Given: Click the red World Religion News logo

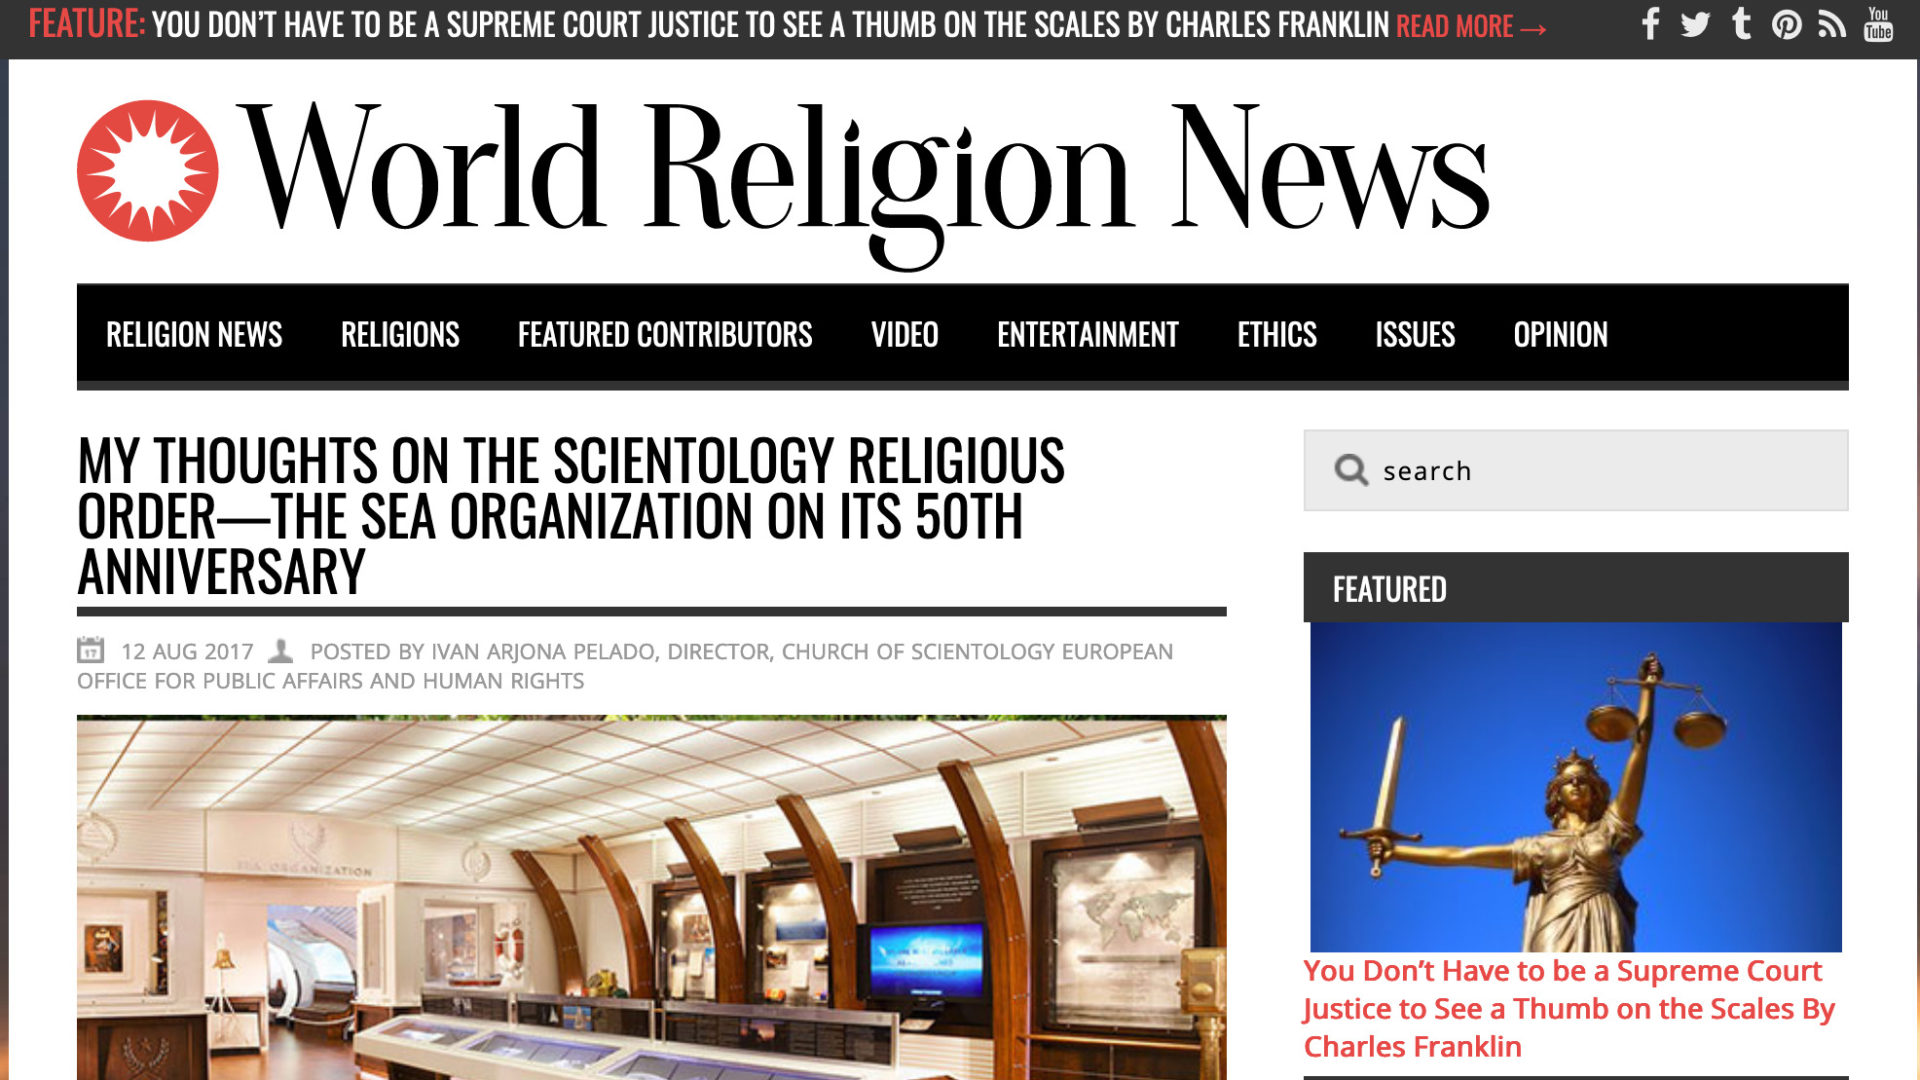Looking at the screenshot, I should [146, 168].
